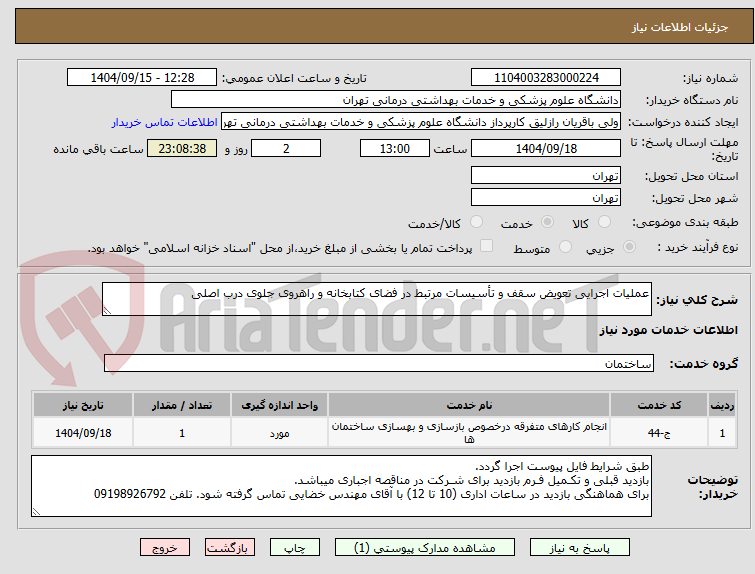Viewport: 755px width, 574px height.
Task: Select the جزیی purchase type radio
Action: [629, 247]
